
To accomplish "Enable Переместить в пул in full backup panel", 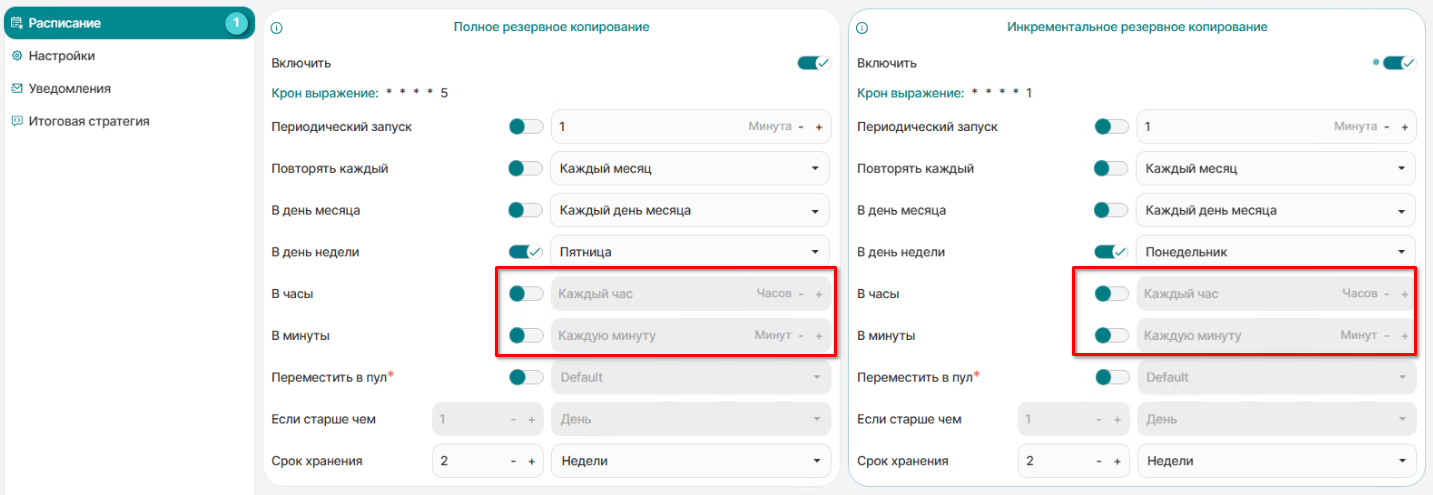I will point(526,377).
